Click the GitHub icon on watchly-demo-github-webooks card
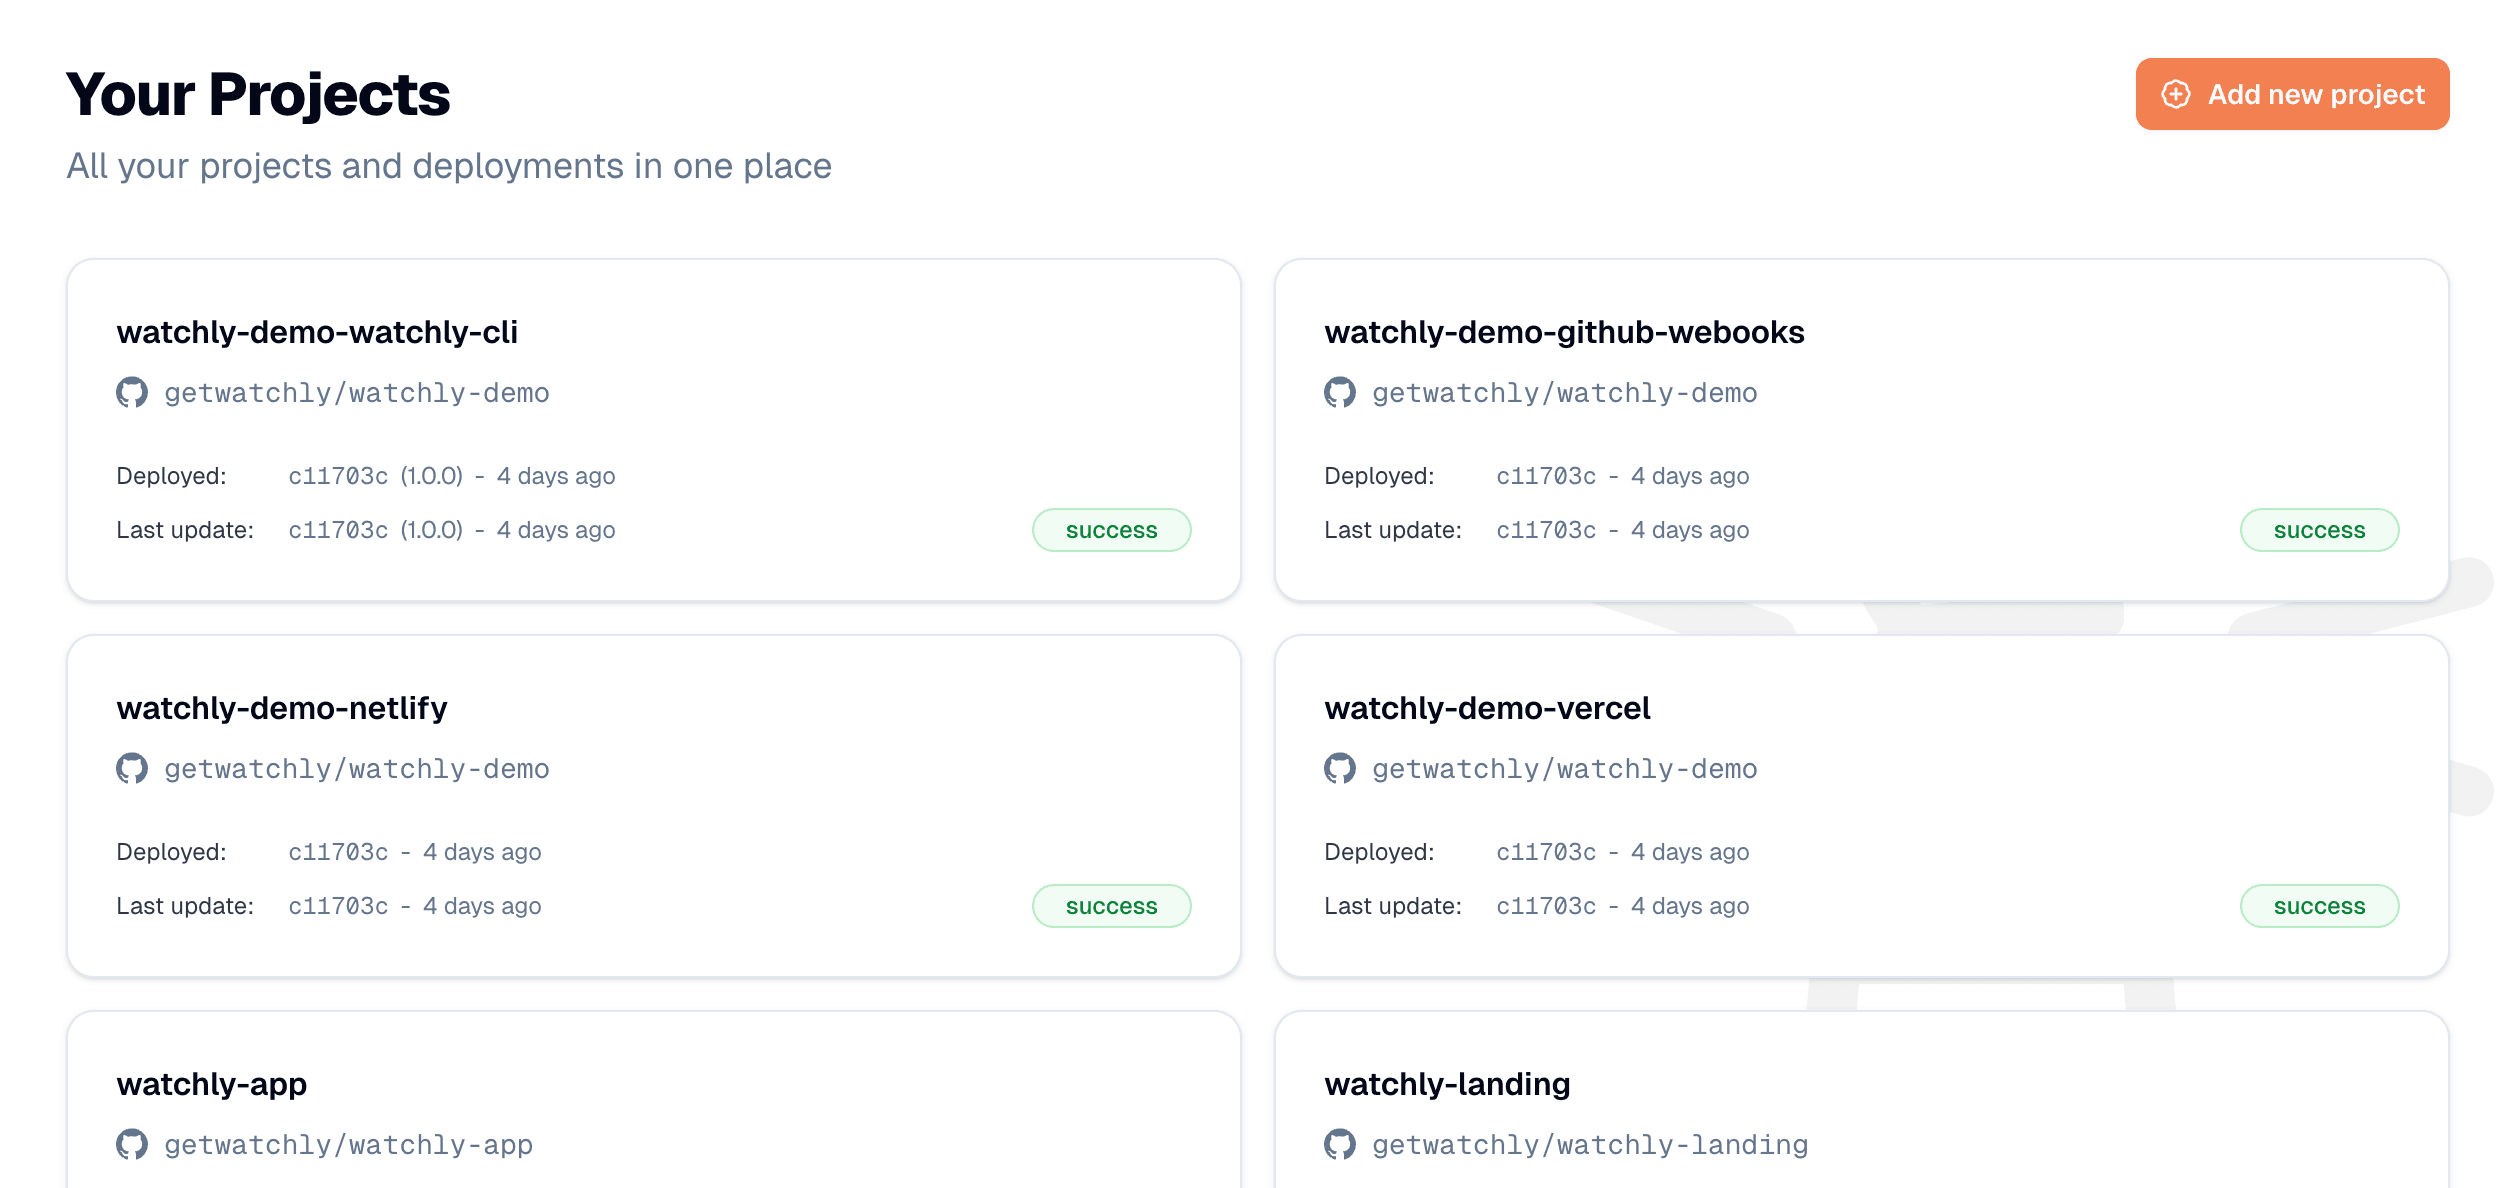 tap(1340, 392)
